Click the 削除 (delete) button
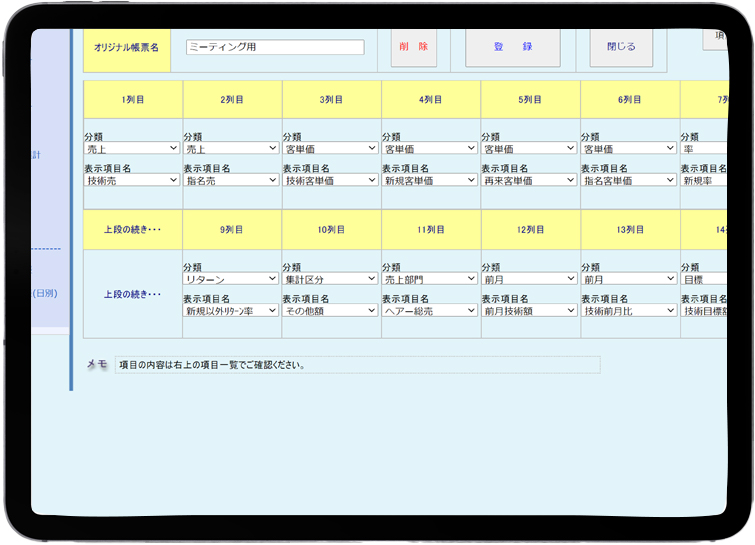The width and height of the screenshot is (755, 545). (413, 47)
